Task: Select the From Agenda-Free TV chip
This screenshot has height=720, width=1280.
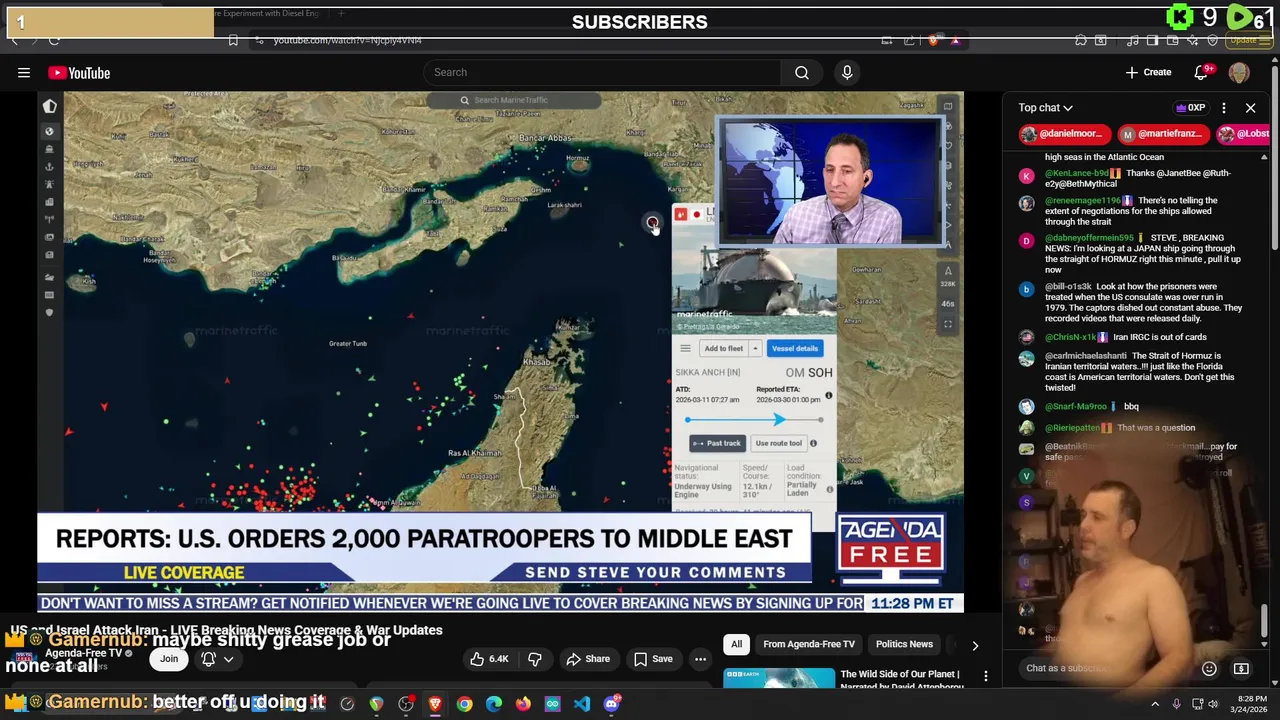Action: [x=809, y=644]
